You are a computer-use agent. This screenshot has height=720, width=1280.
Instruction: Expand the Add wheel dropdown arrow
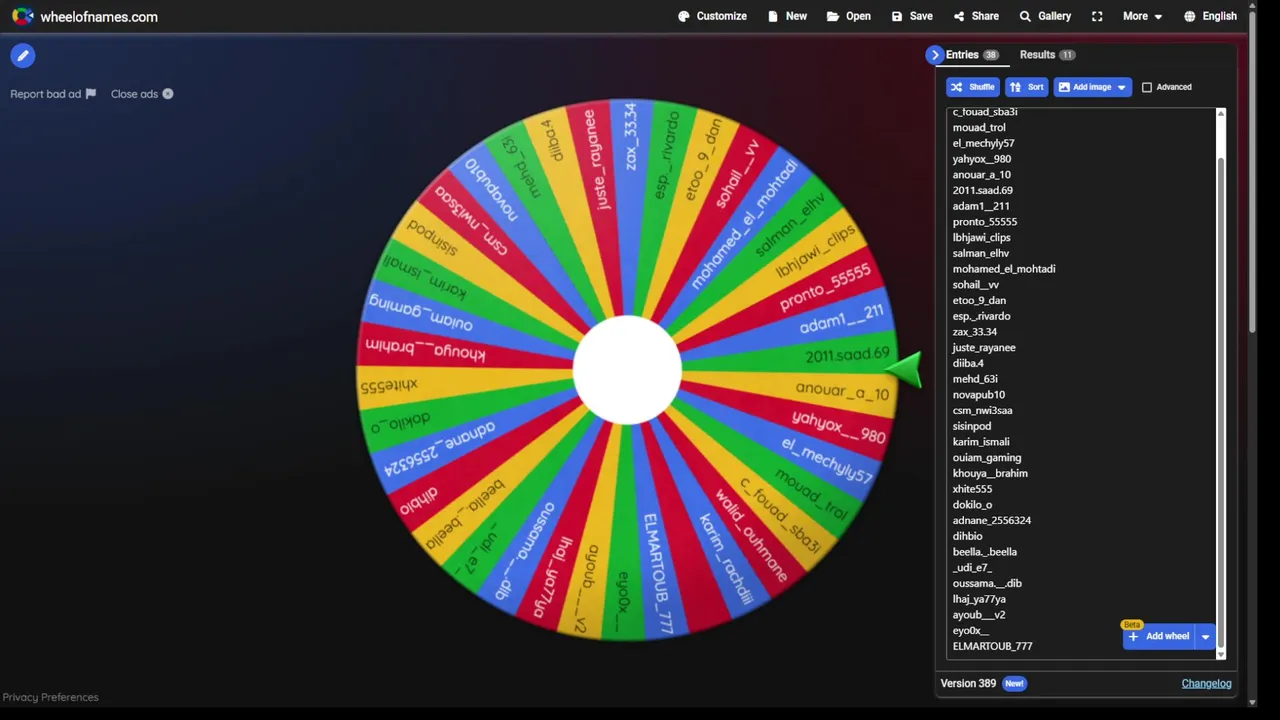click(1205, 636)
